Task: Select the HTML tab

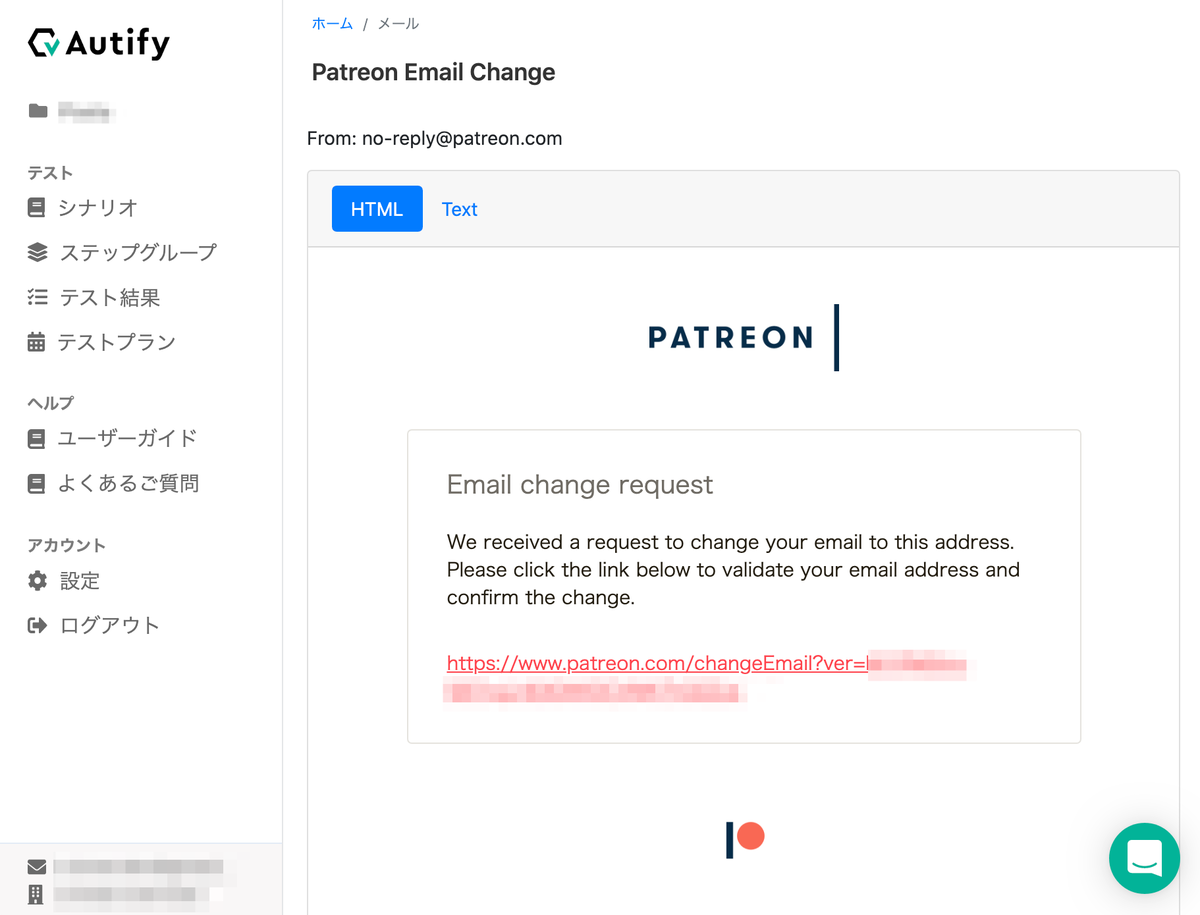Action: [x=377, y=209]
